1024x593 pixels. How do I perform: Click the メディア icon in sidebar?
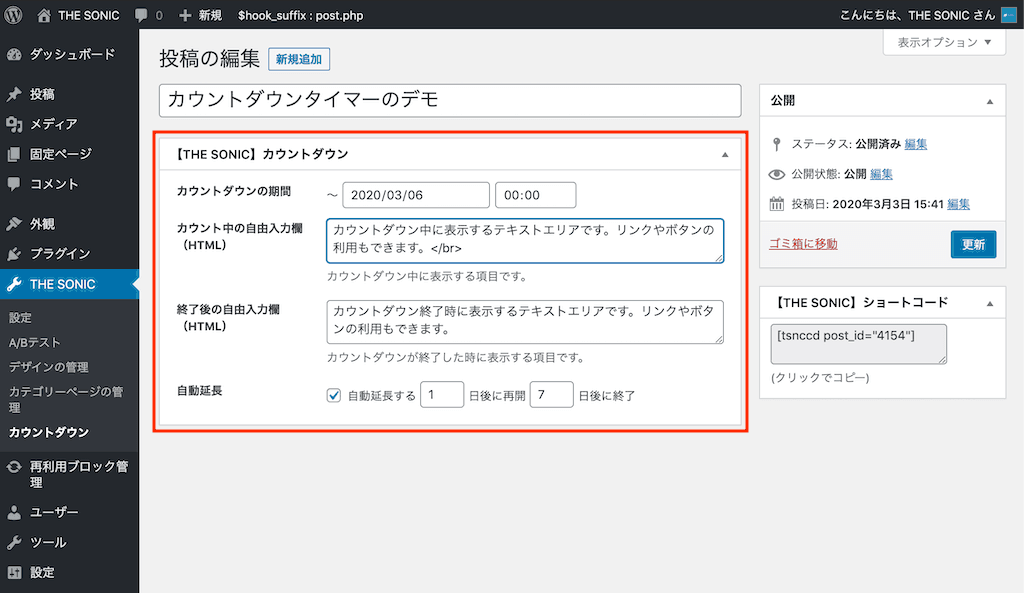[x=14, y=124]
